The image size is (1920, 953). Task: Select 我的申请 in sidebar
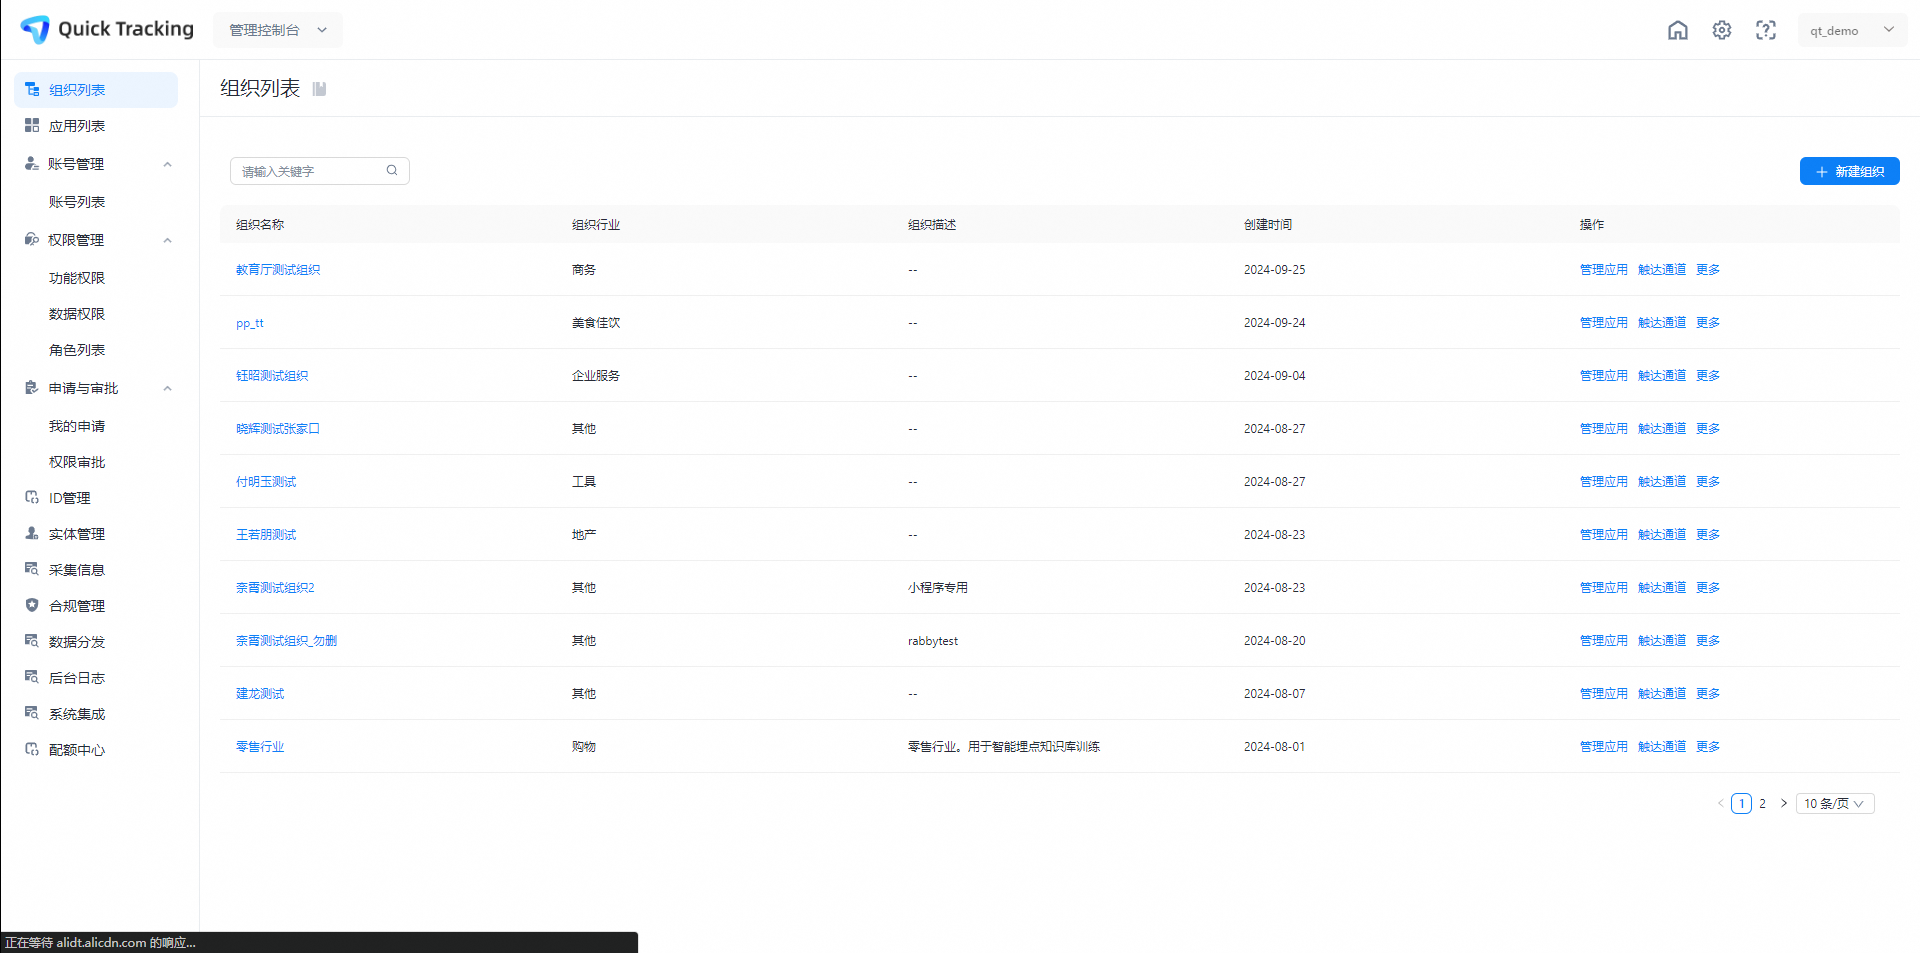pyautogui.click(x=77, y=426)
